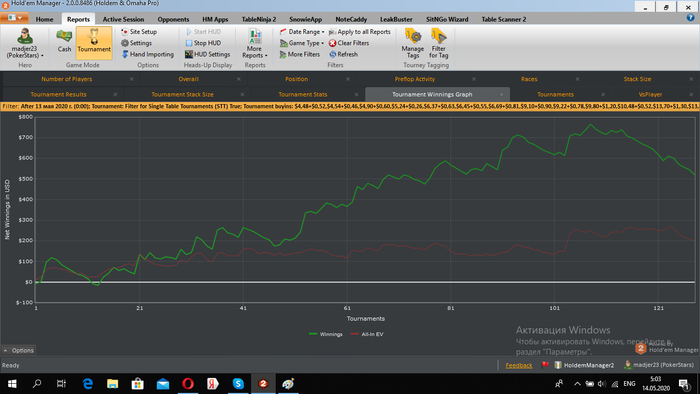Select the Stack Size report tab
This screenshot has height=394, width=700.
[x=637, y=79]
